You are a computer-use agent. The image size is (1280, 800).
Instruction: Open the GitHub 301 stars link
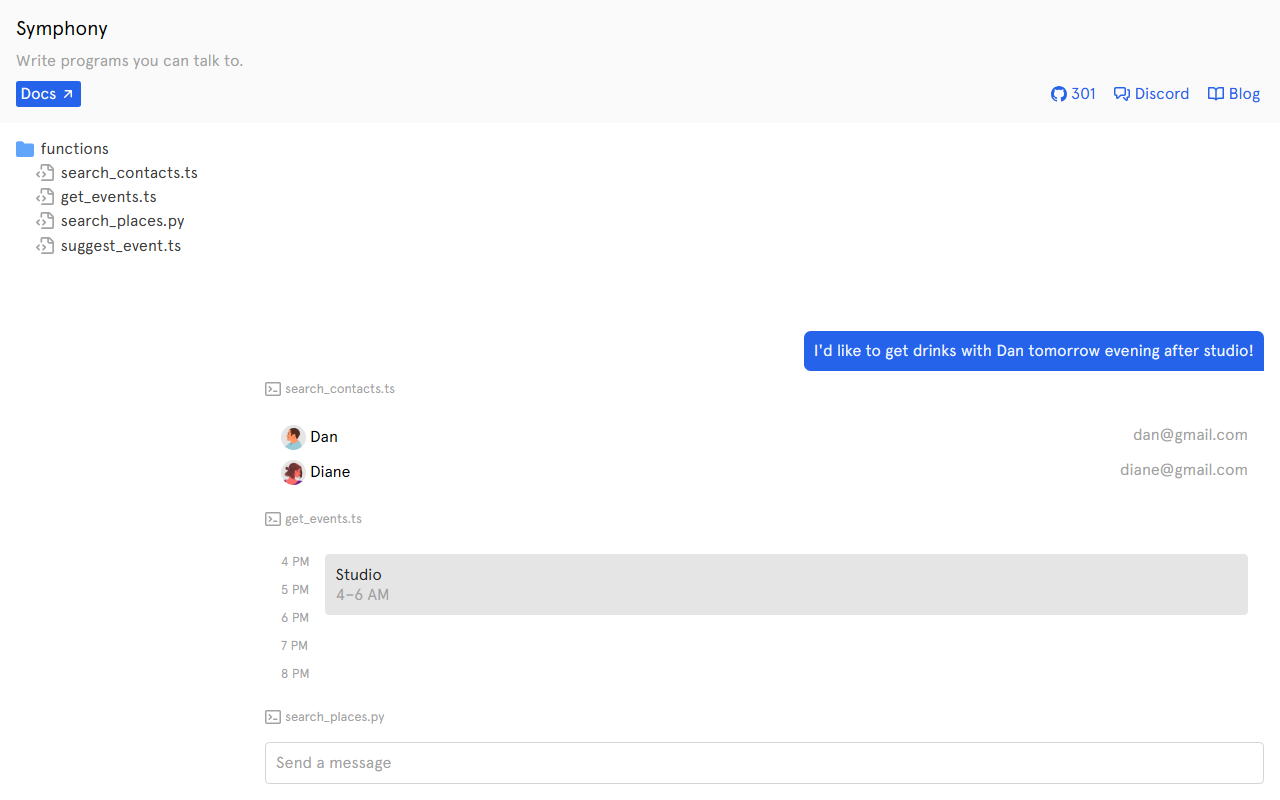pyautogui.click(x=1073, y=94)
